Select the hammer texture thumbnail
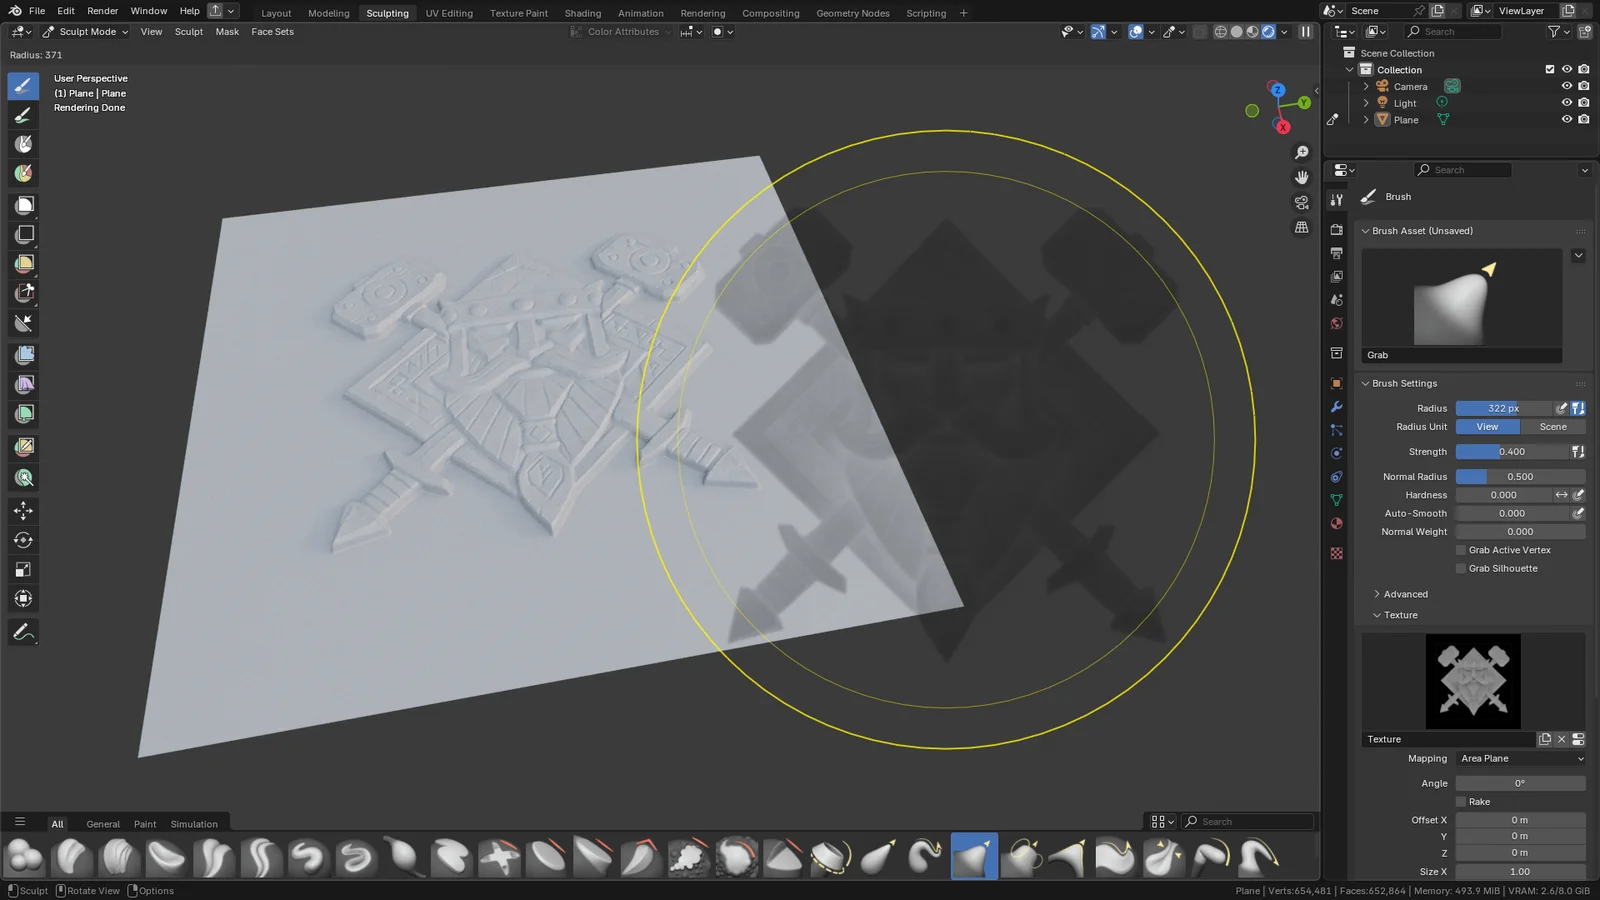 (x=1472, y=681)
